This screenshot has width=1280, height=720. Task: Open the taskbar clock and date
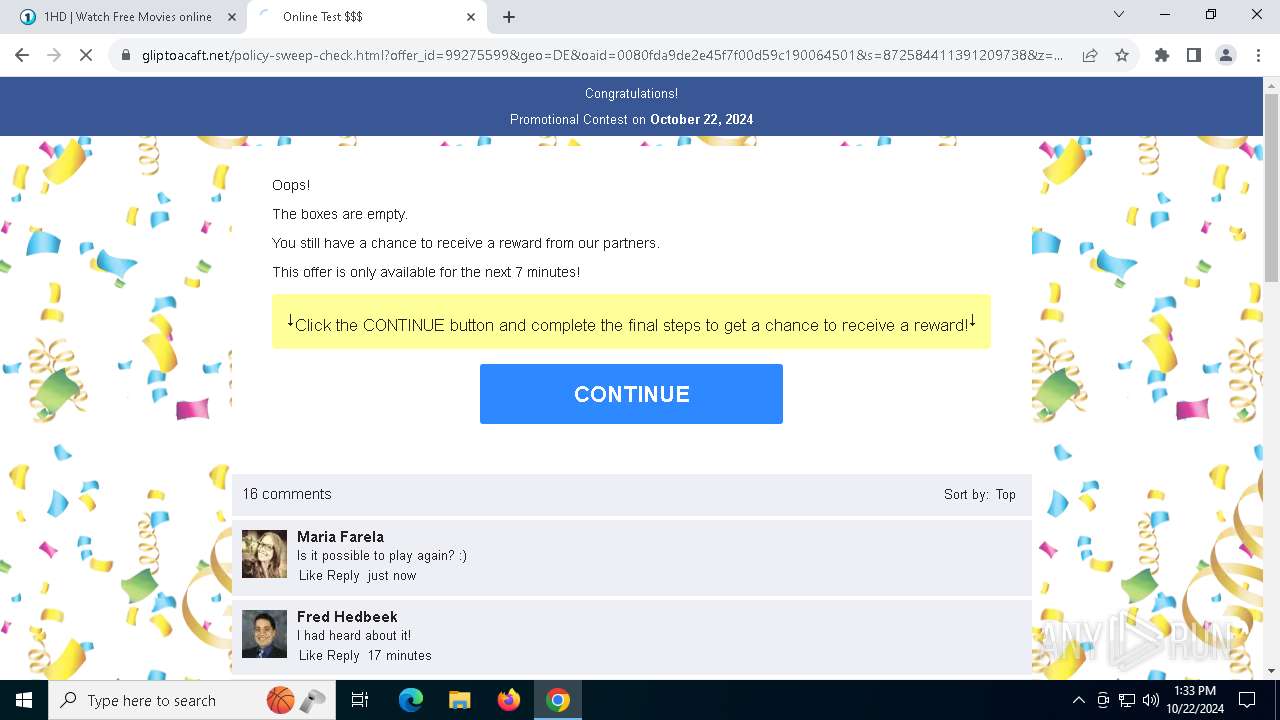point(1195,700)
